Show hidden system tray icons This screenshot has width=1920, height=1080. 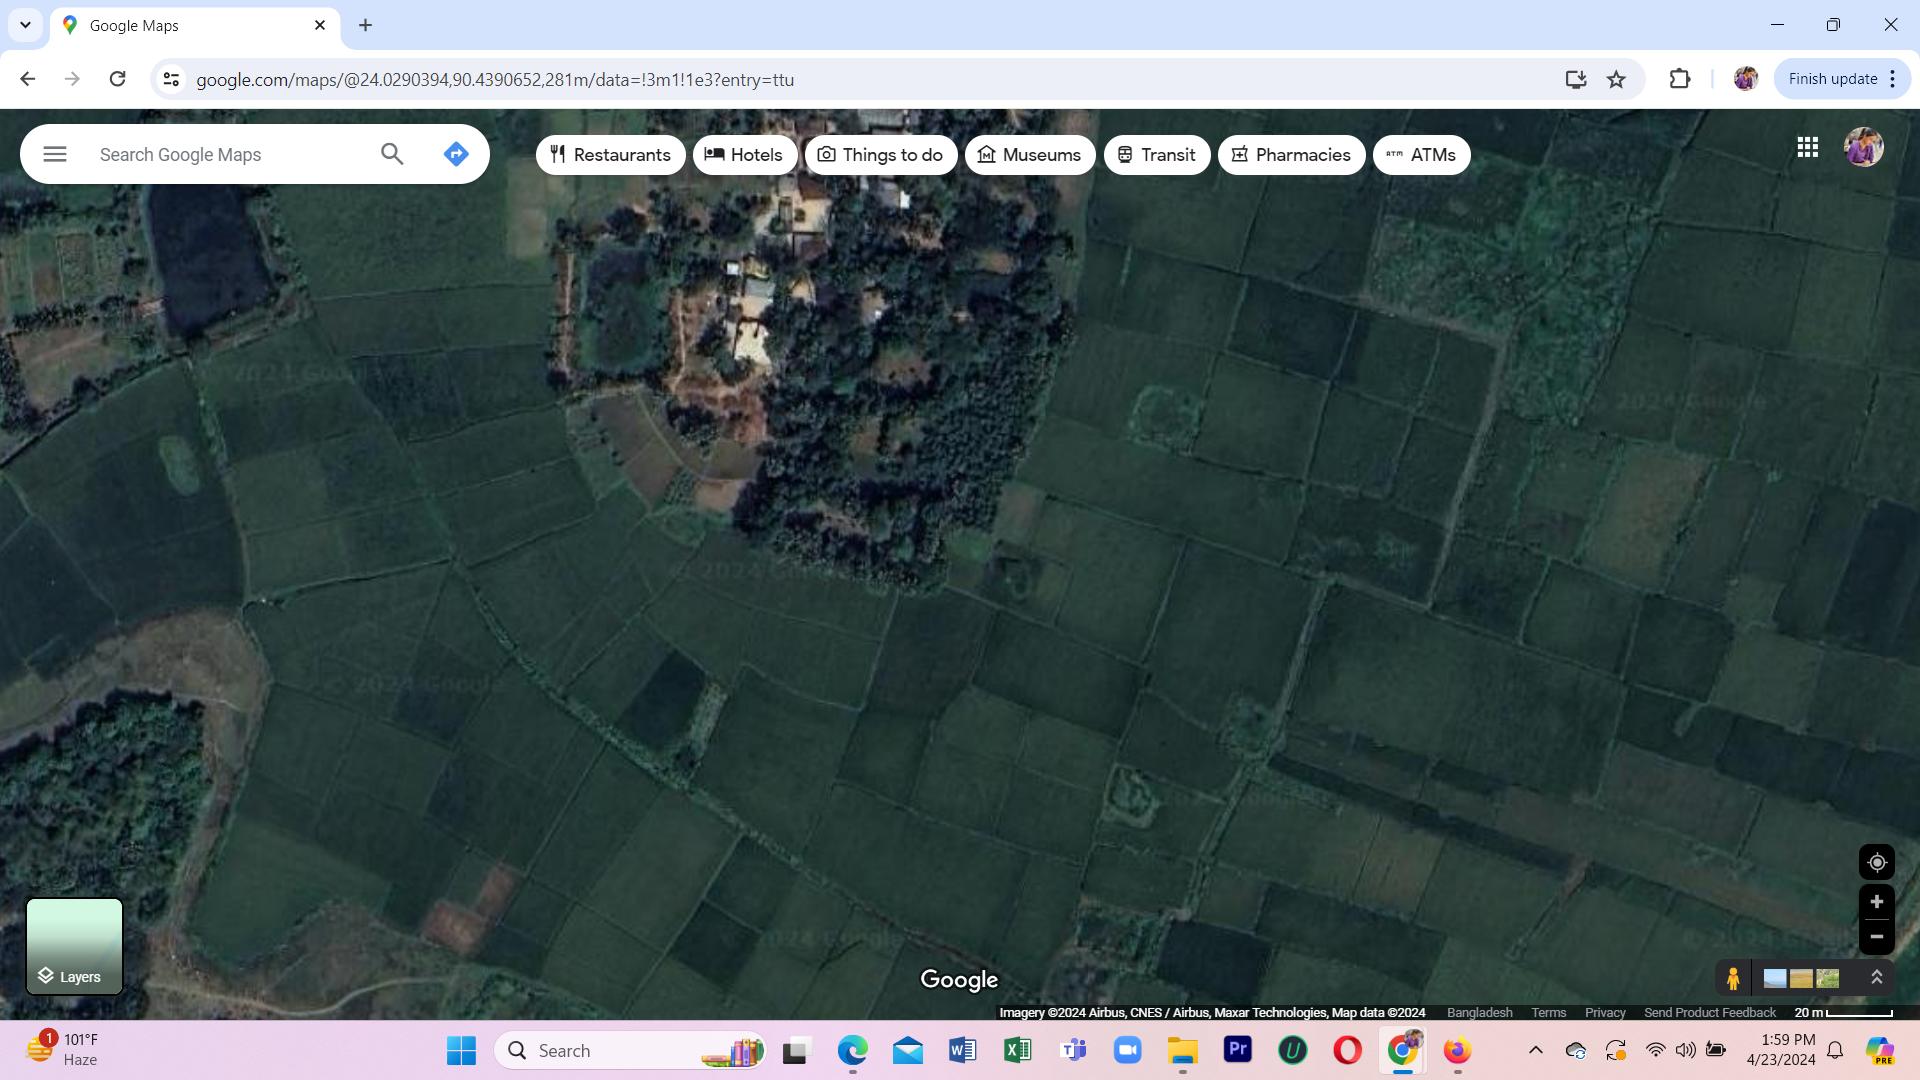pyautogui.click(x=1536, y=1050)
